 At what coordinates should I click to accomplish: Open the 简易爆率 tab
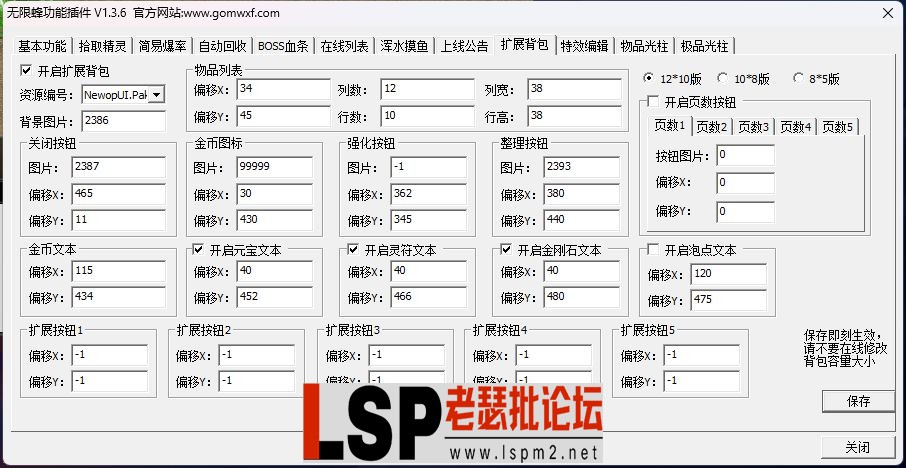click(162, 46)
